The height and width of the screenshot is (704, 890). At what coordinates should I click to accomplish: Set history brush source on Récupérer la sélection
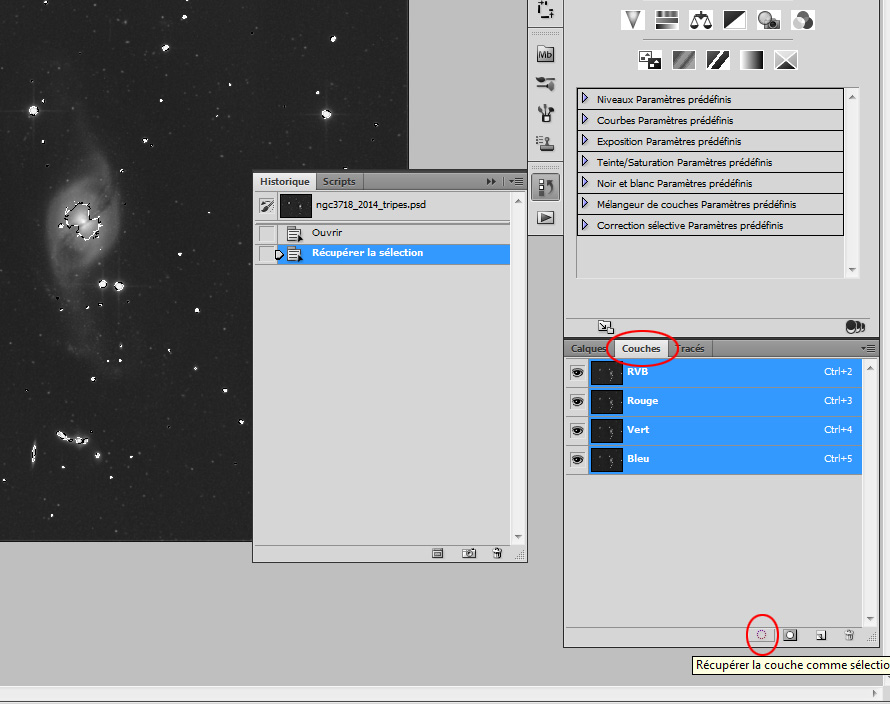(x=267, y=254)
